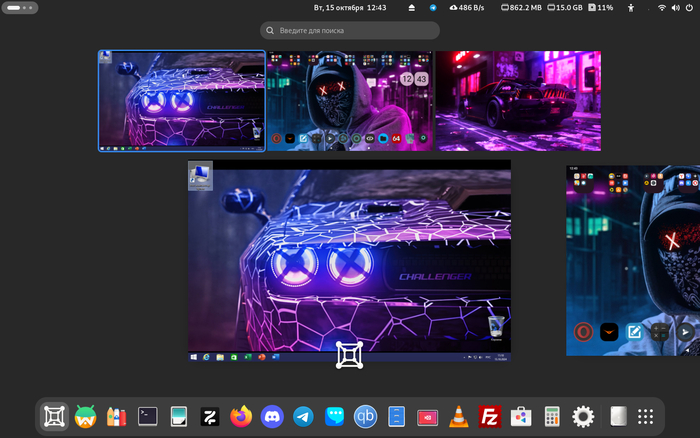The height and width of the screenshot is (438, 700).
Task: Open the Telegram tray icon in top bar
Action: point(433,8)
